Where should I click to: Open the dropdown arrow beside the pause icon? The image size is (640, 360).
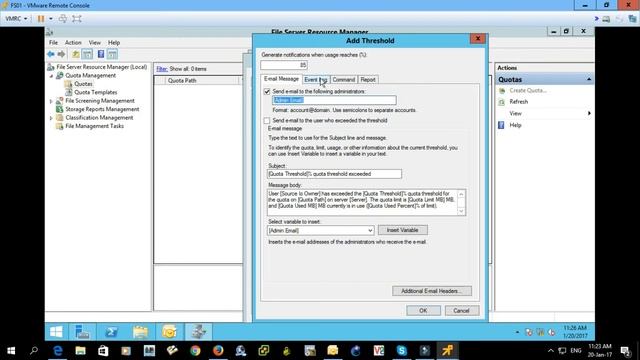pos(51,18)
